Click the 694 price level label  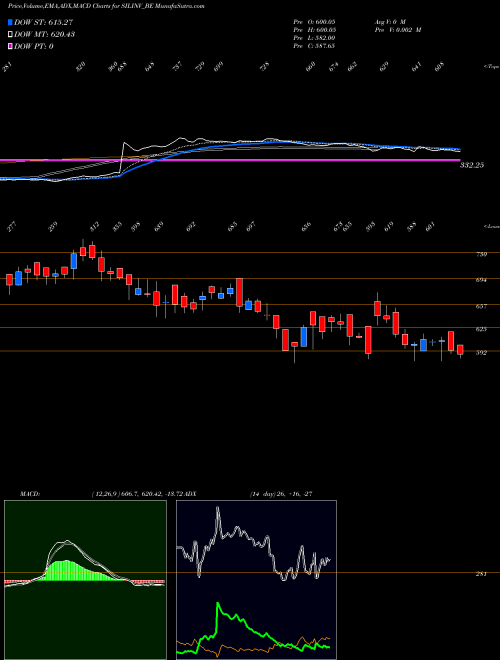tap(481, 280)
